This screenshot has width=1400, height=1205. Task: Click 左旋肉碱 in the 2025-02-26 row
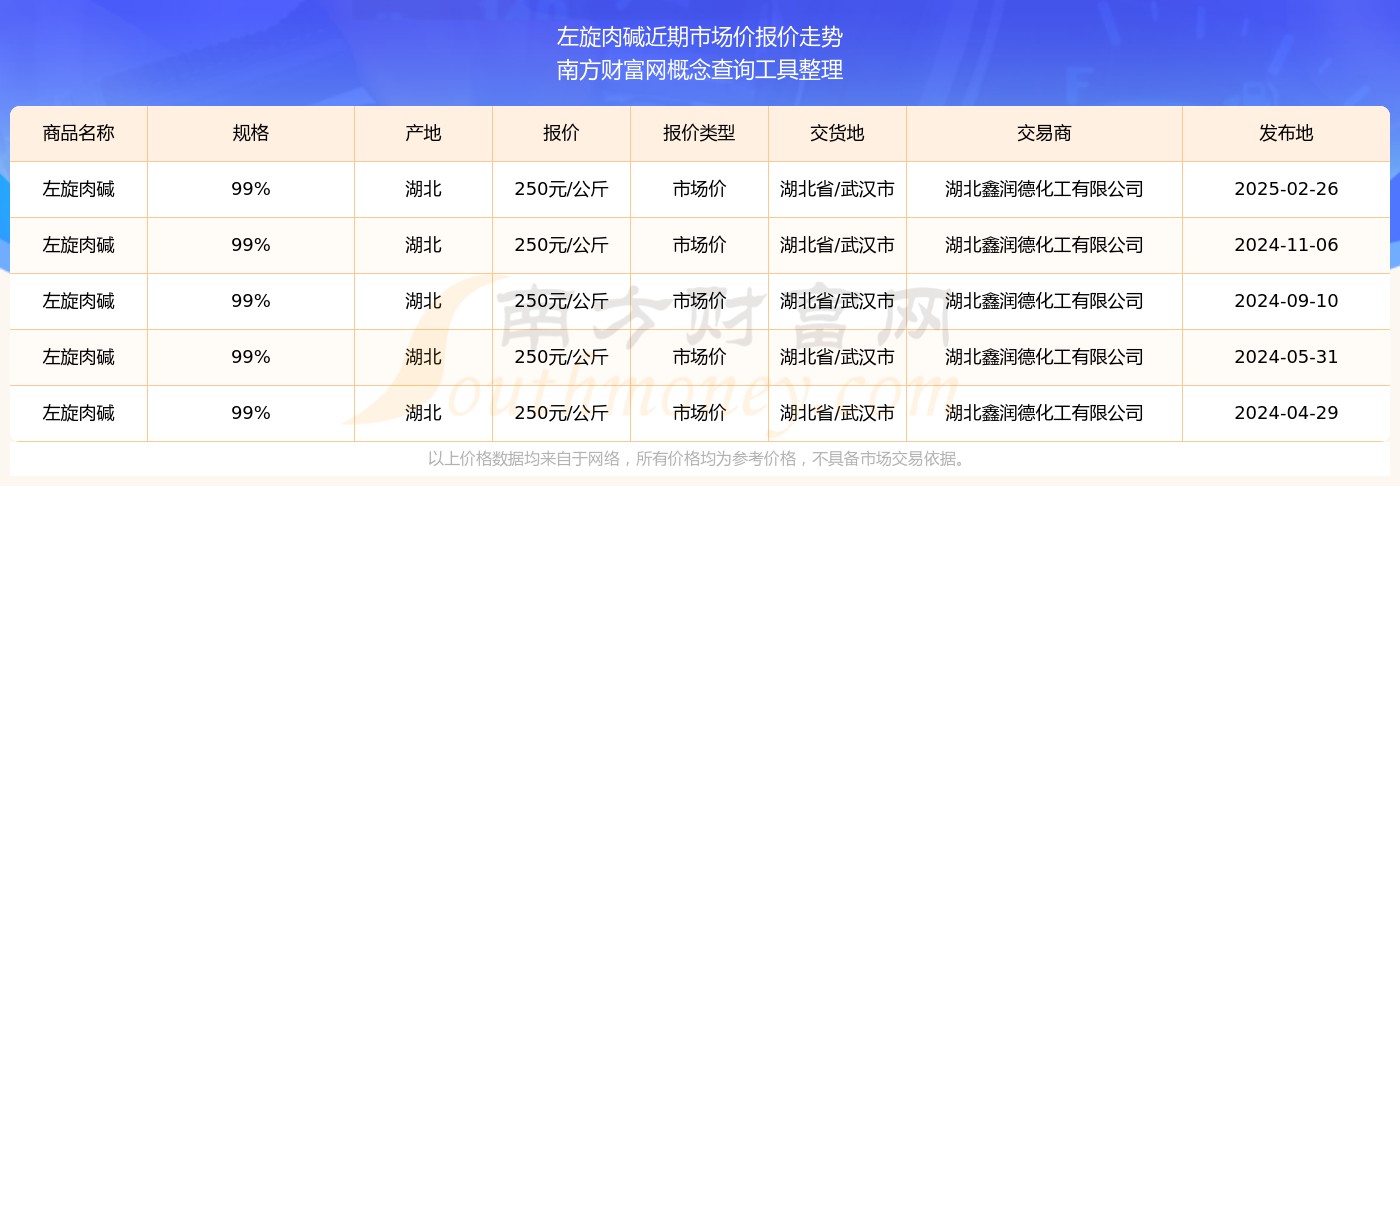[x=79, y=189]
